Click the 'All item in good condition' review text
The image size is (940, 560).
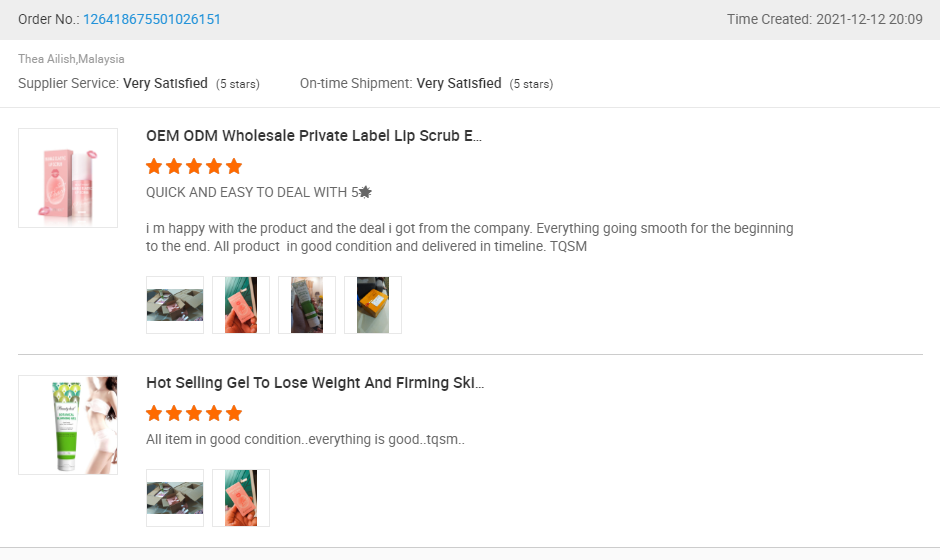(x=305, y=439)
